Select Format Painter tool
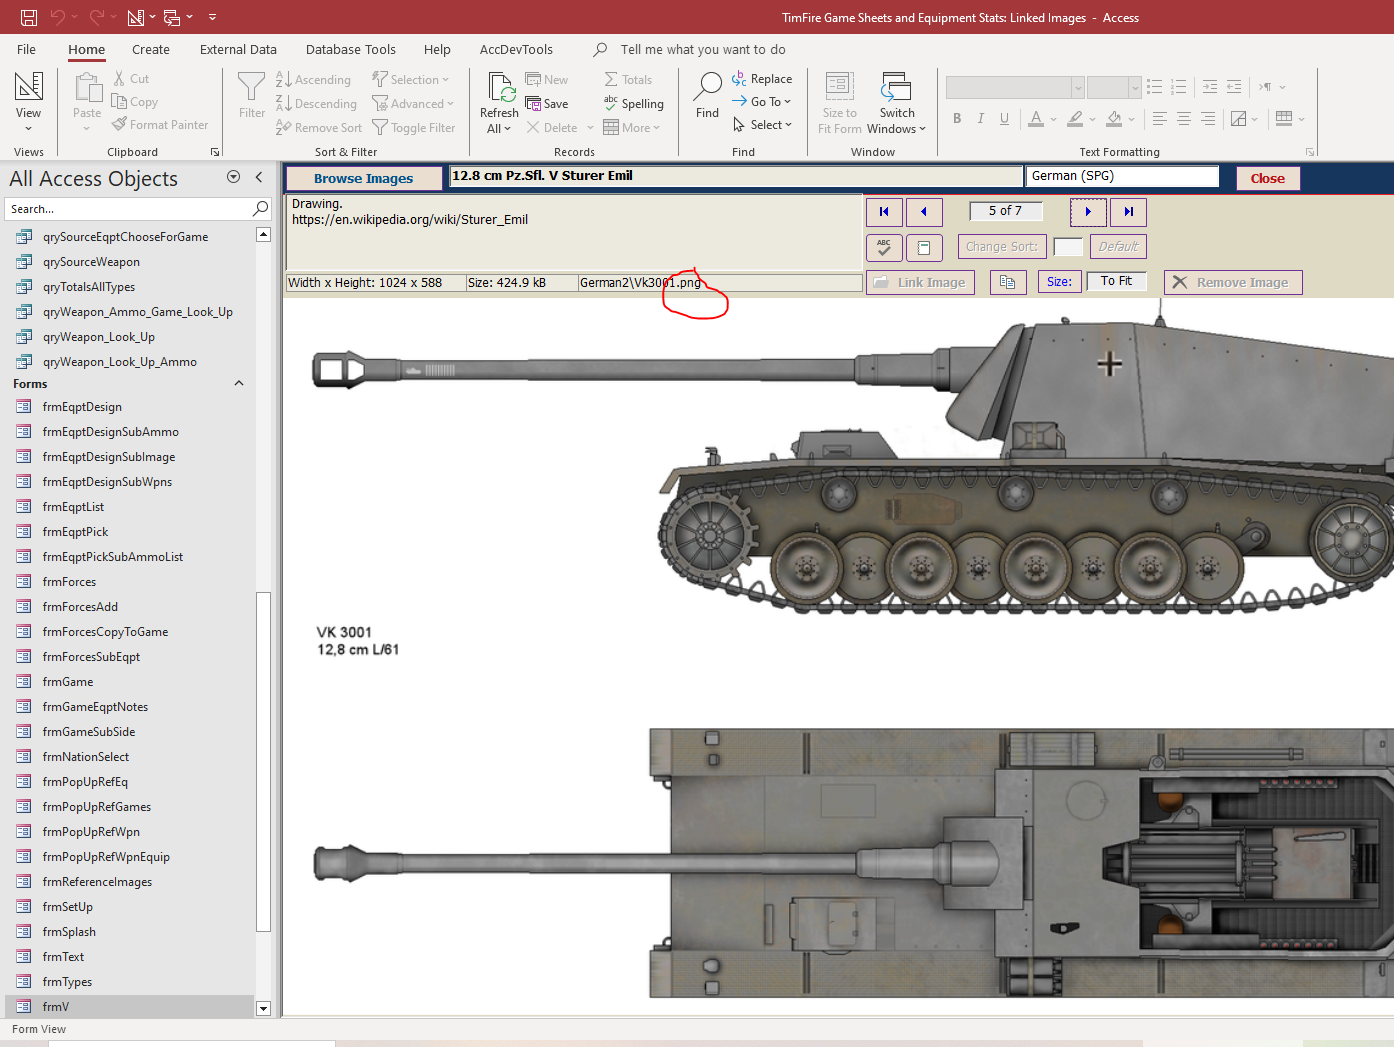This screenshot has height=1047, width=1394. tap(161, 125)
